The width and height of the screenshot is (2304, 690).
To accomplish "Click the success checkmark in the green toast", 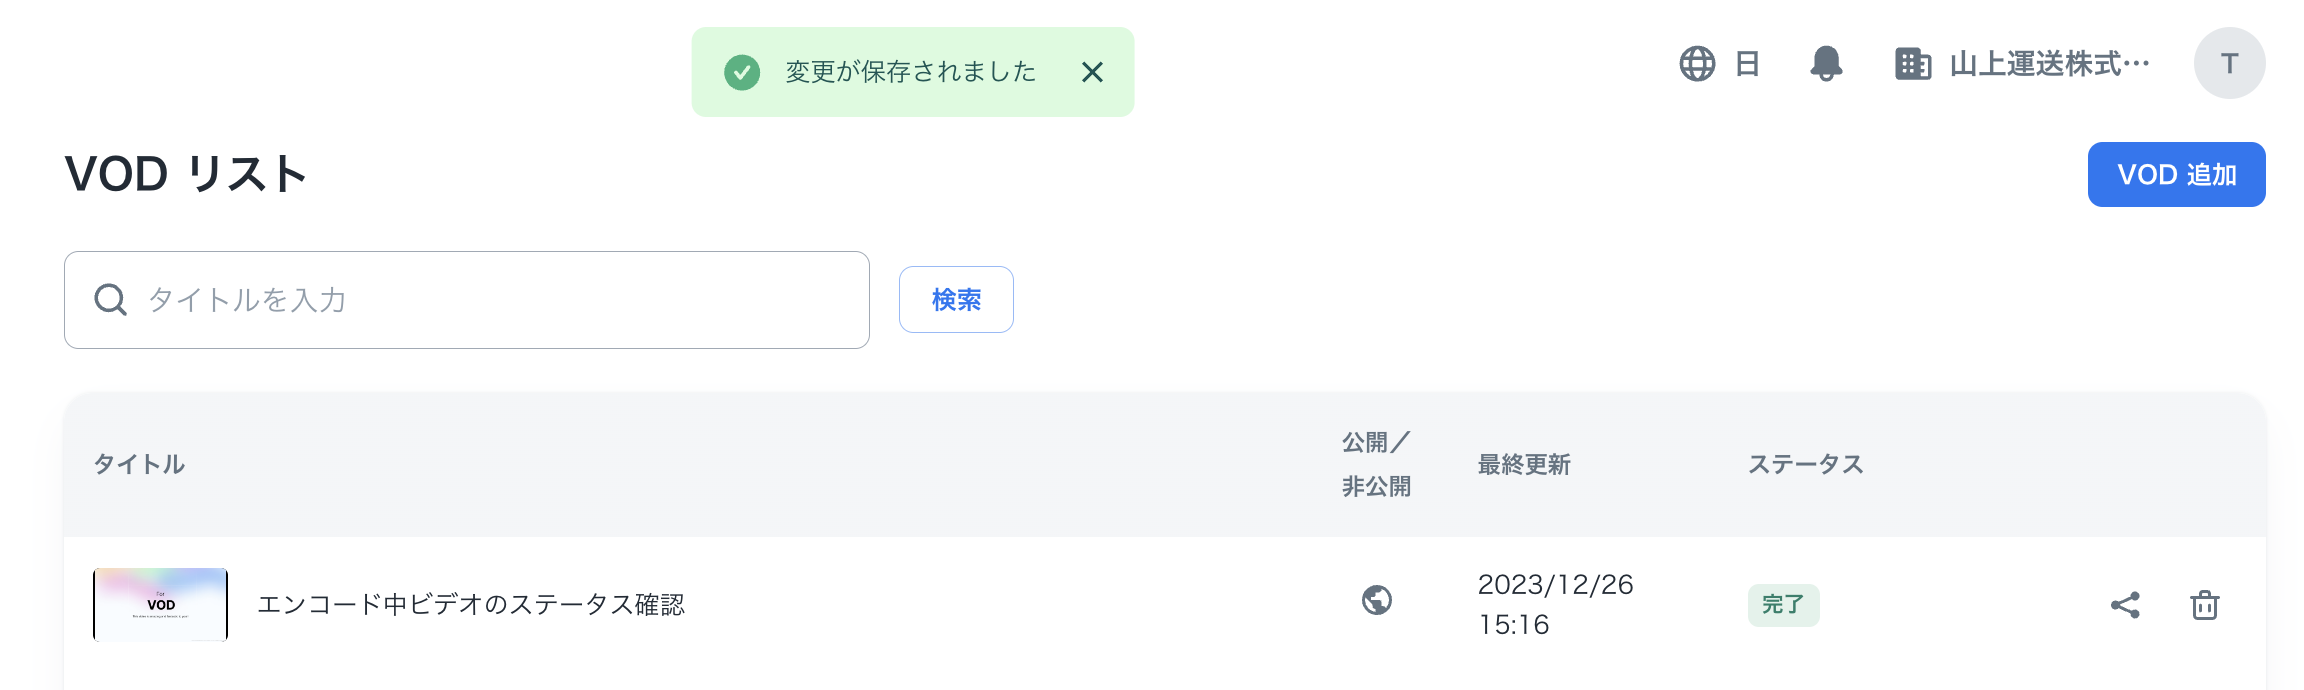I will pos(741,71).
